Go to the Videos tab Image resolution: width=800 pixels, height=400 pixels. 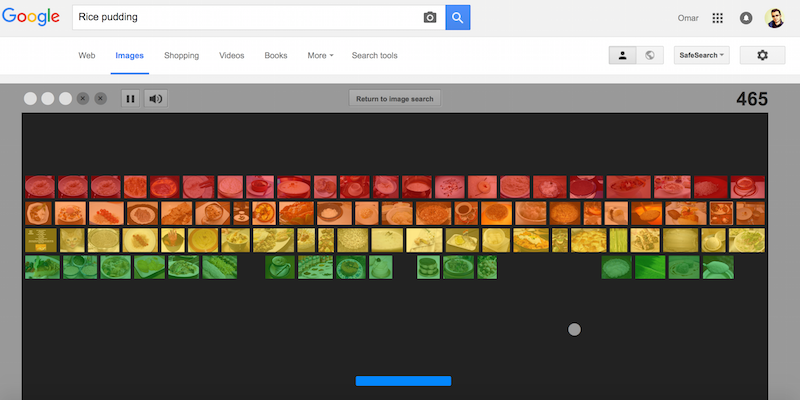(x=232, y=56)
